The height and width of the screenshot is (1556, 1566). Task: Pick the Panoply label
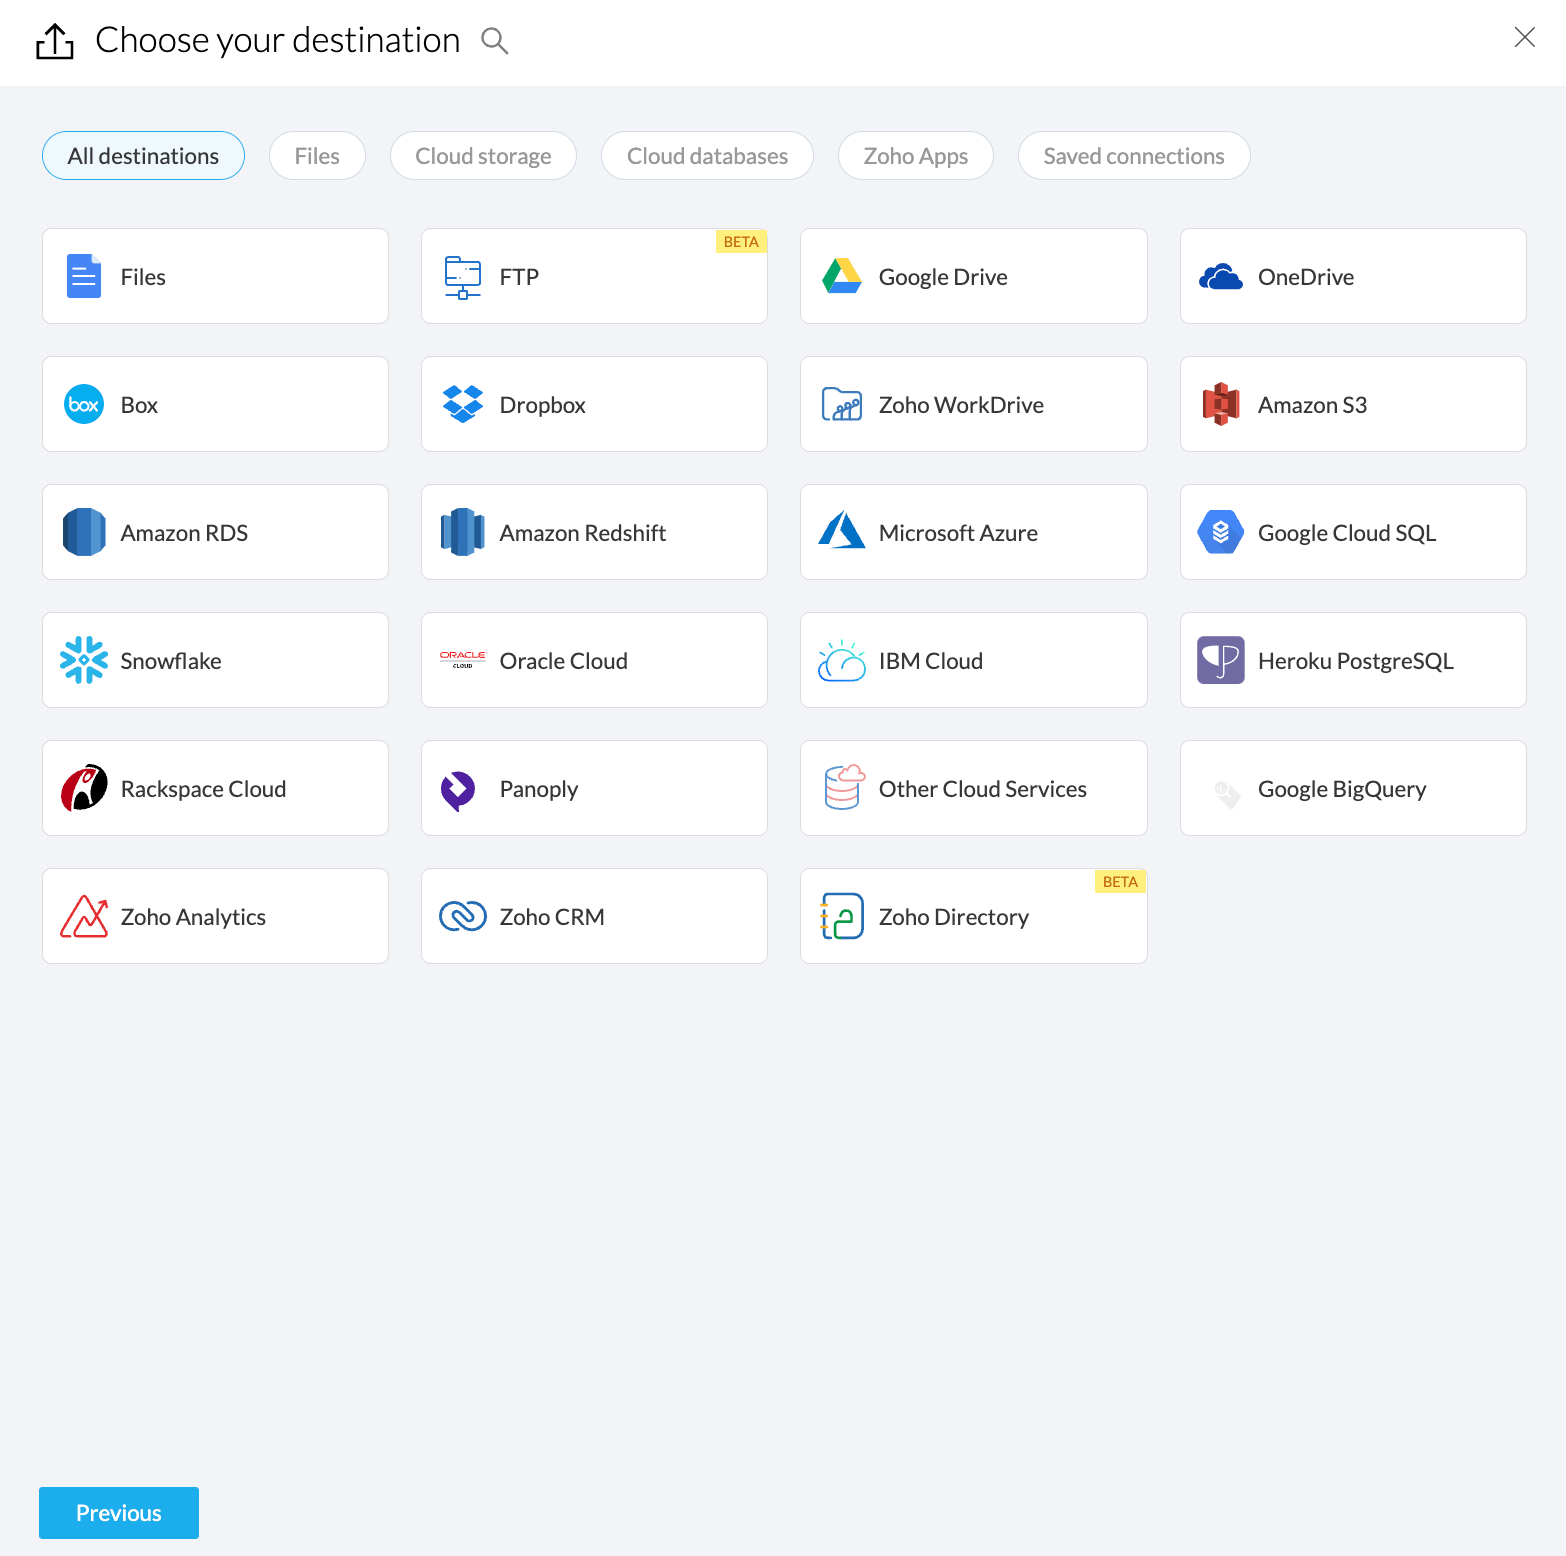coord(538,789)
